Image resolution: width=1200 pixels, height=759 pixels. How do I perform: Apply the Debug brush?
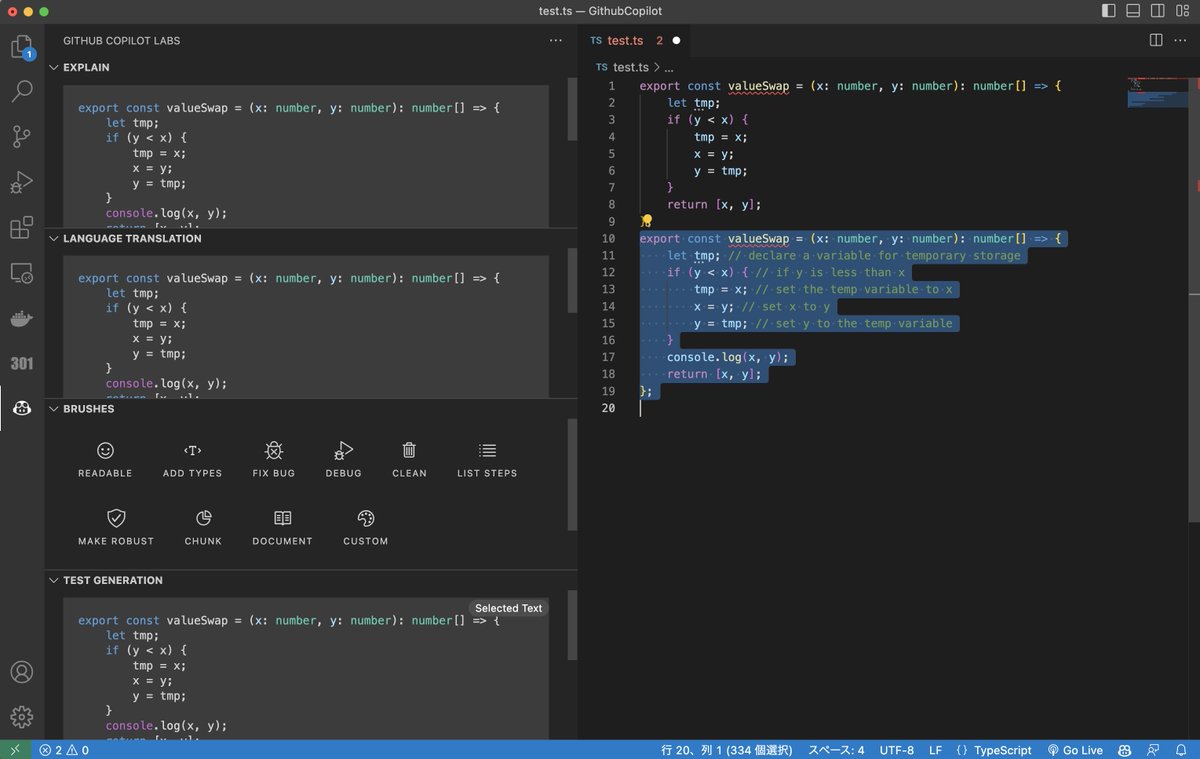point(343,459)
